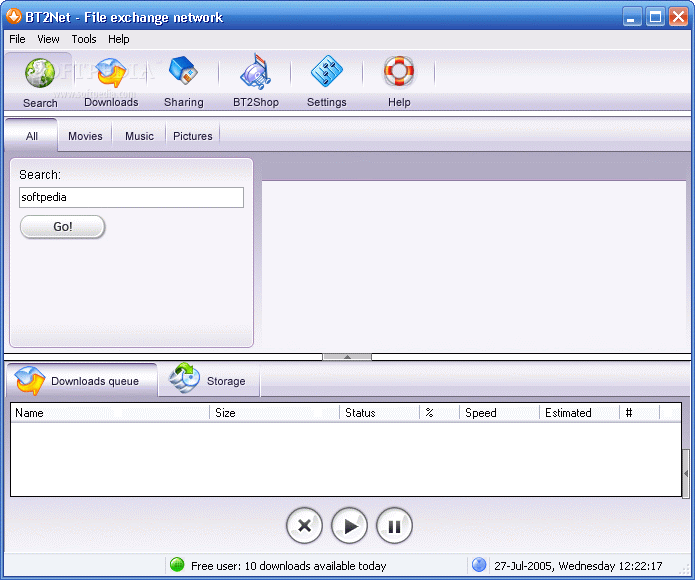Screen dimensions: 695x580
Task: Open the File menu
Action: coord(17,39)
